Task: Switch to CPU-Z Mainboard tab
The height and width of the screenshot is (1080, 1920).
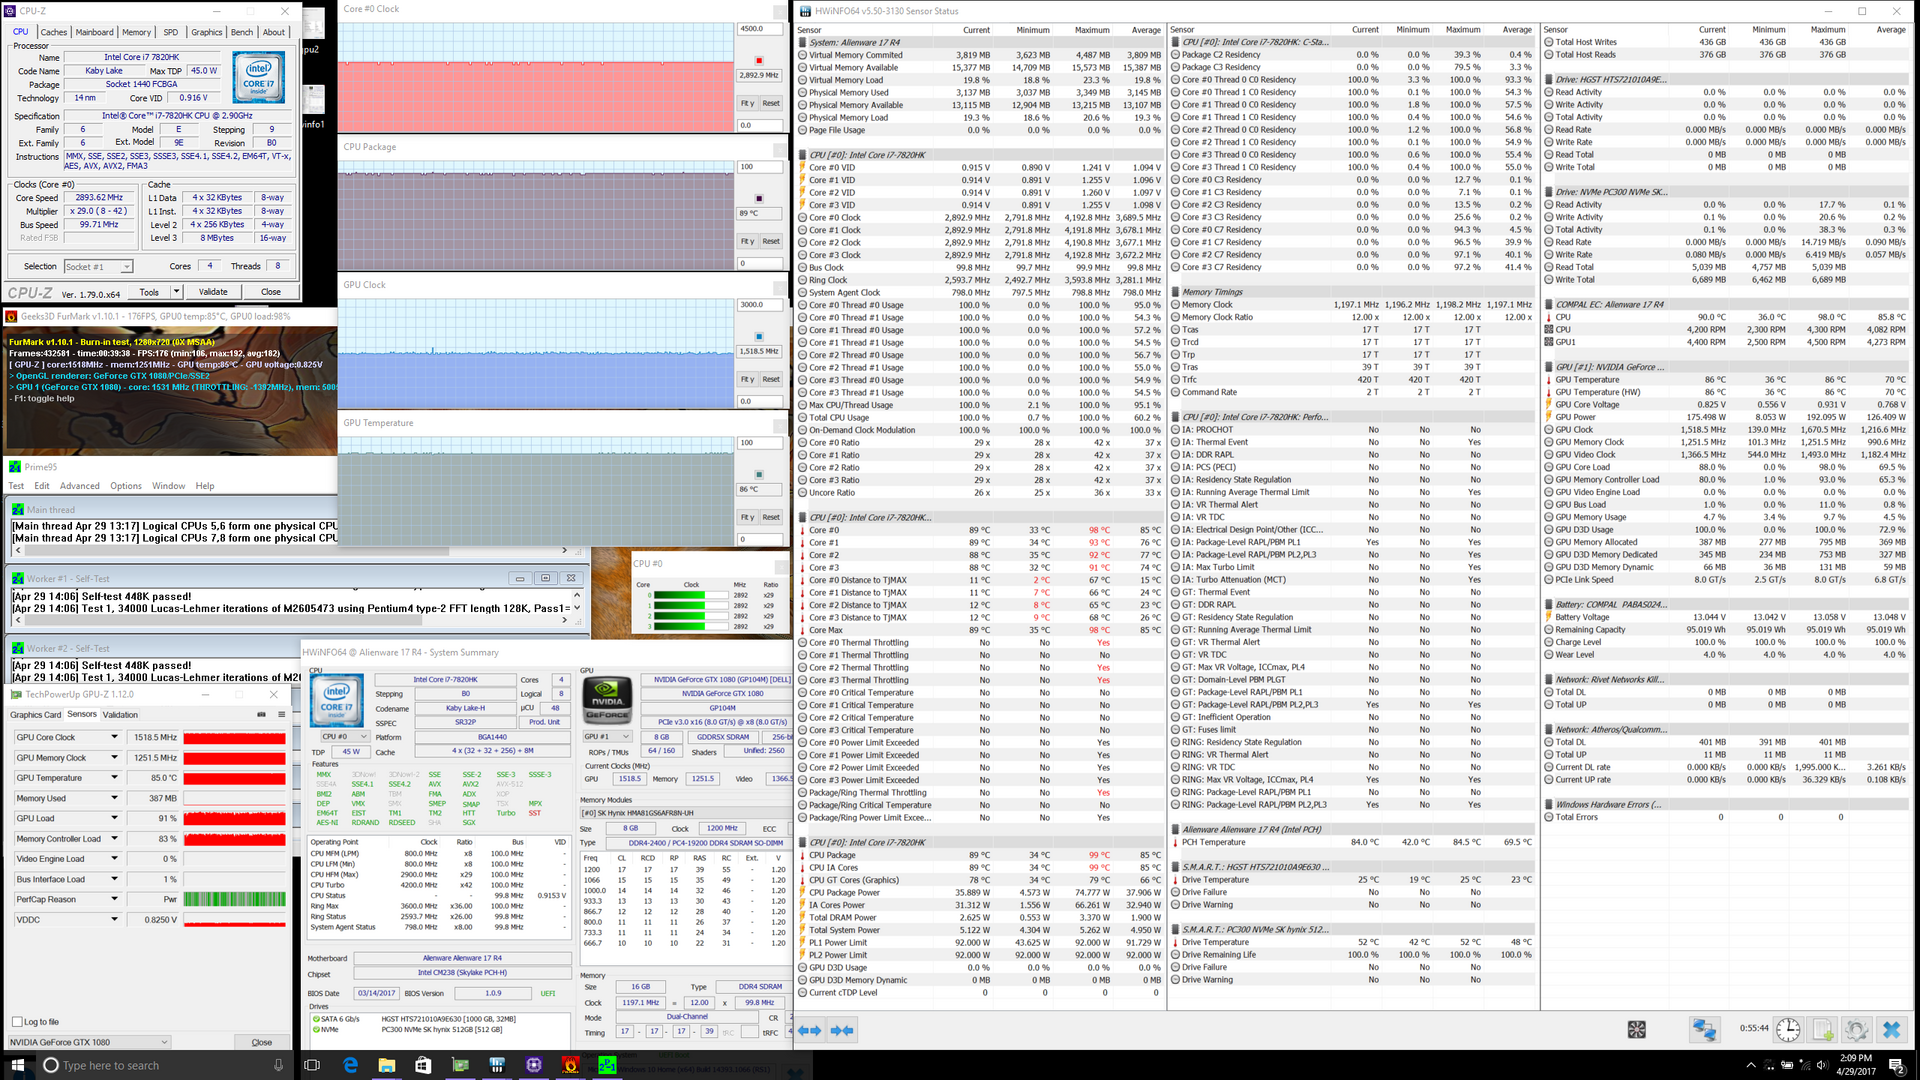Action: [x=95, y=32]
